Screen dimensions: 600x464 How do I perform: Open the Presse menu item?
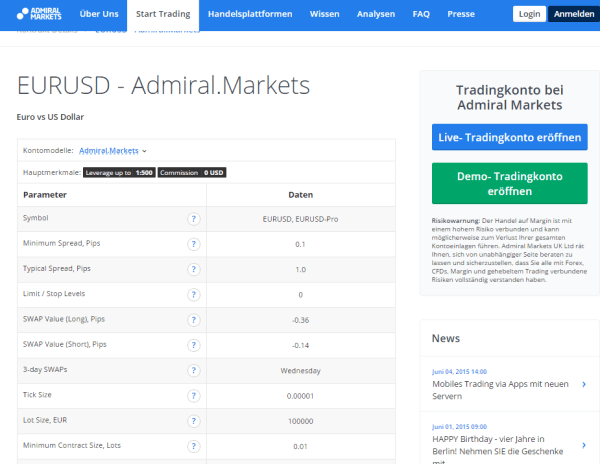pos(461,14)
